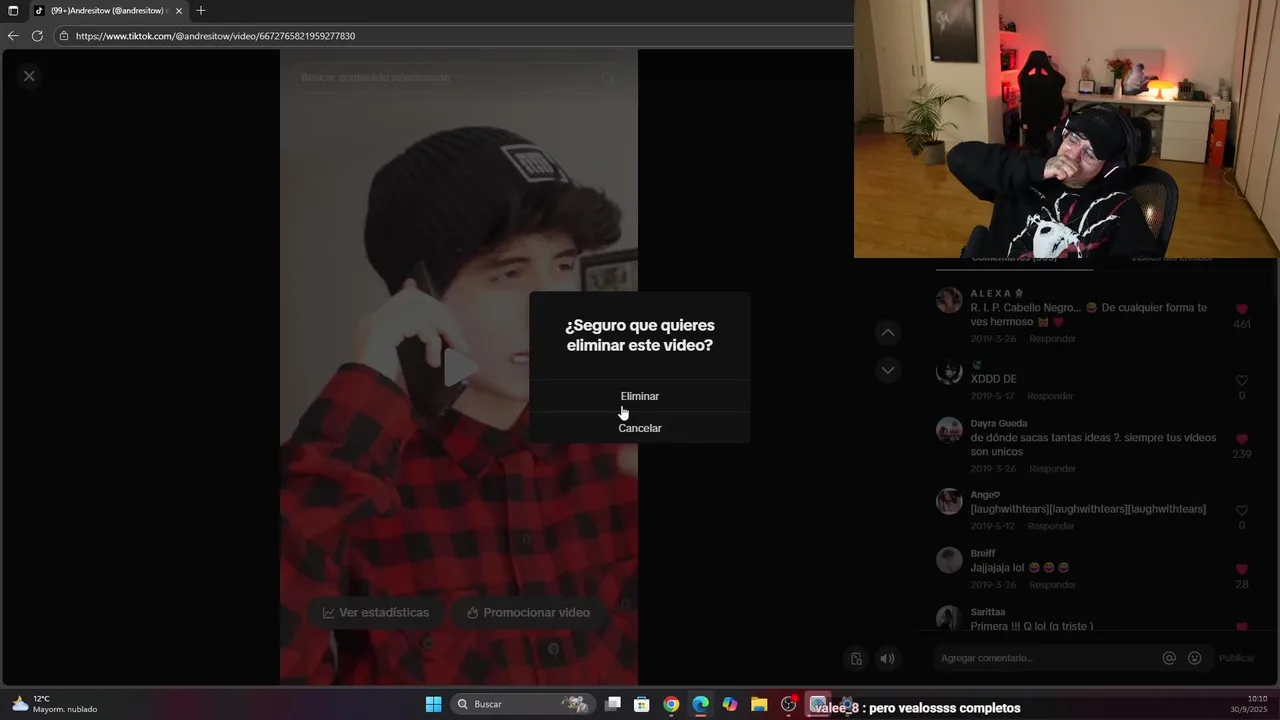Reply to A L E X A via Responder

pos(1052,339)
